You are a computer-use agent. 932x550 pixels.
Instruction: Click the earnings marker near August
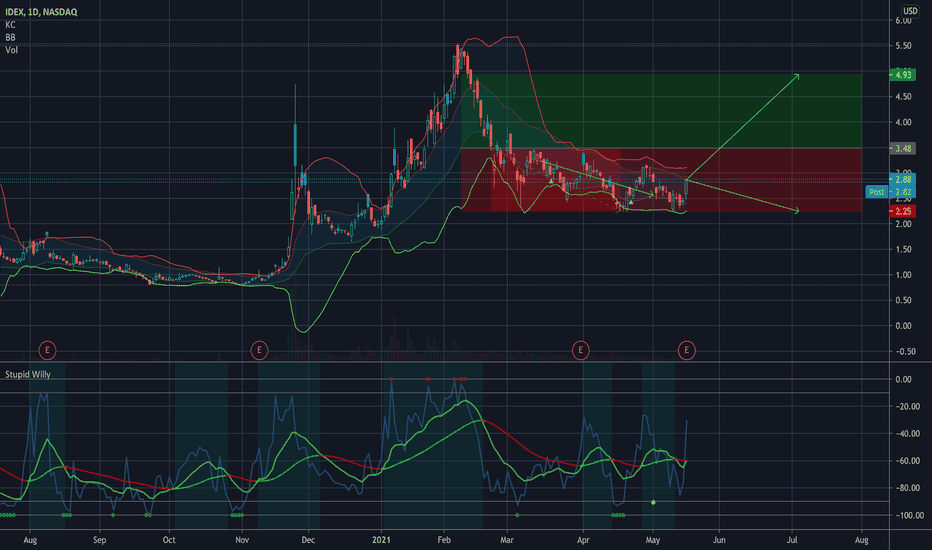pos(47,350)
